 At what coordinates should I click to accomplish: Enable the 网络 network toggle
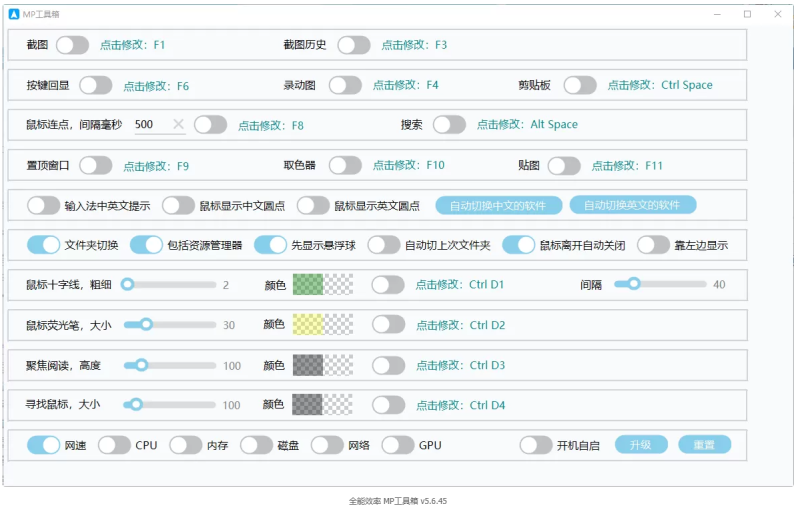(327, 445)
